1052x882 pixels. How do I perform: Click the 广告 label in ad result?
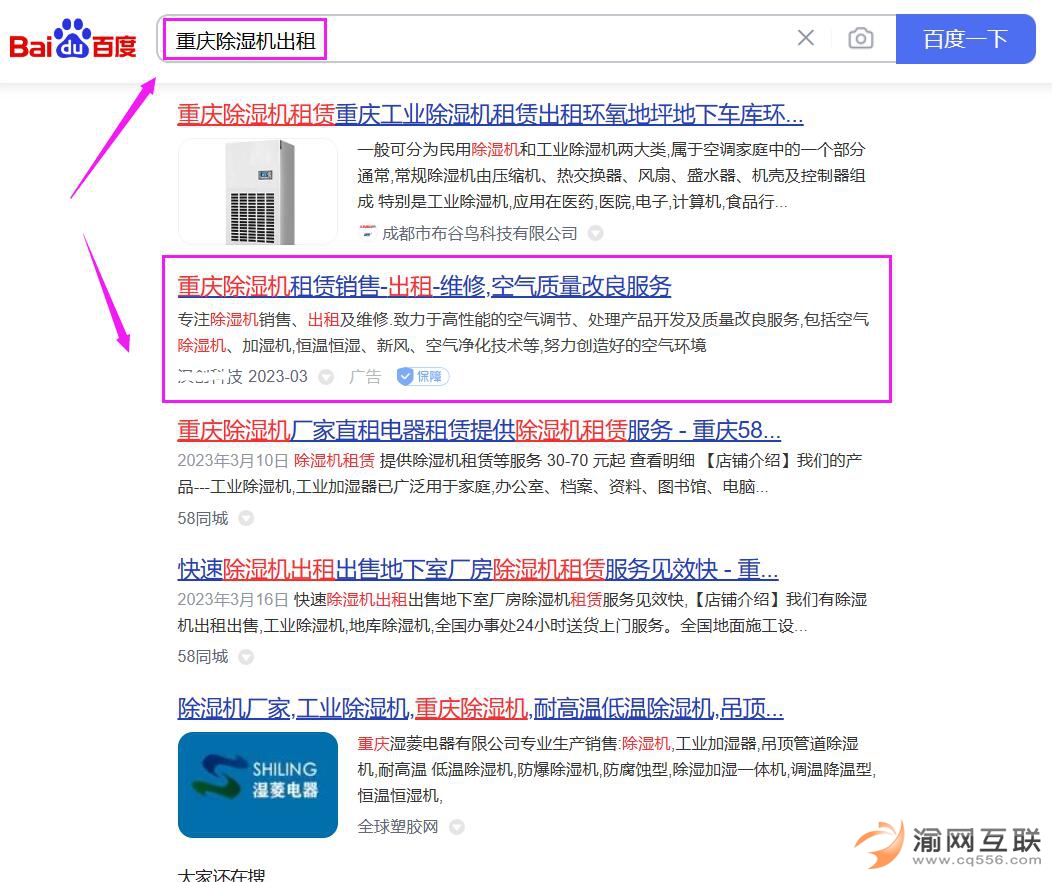pos(365,377)
